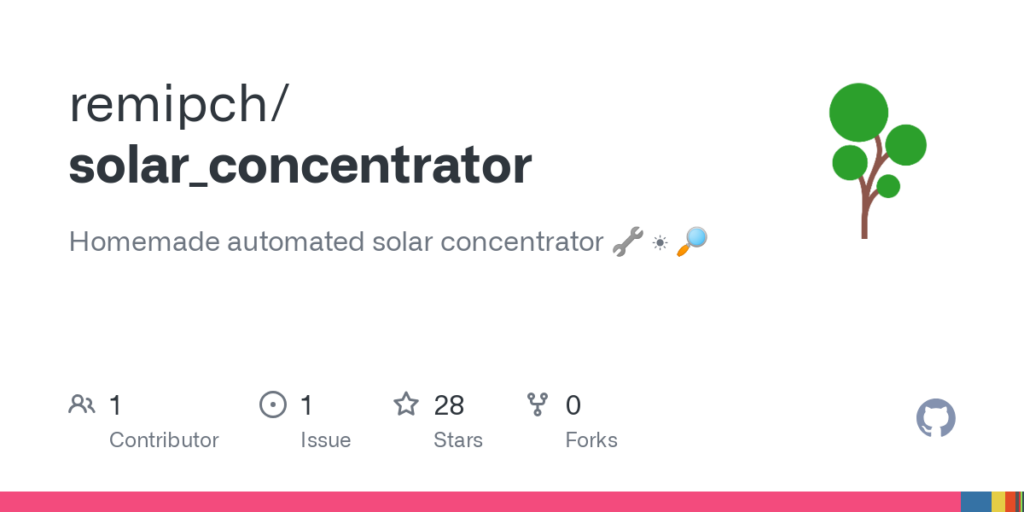Image resolution: width=1024 pixels, height=512 pixels.
Task: Click the fork icon beside 0
Action: [538, 405]
